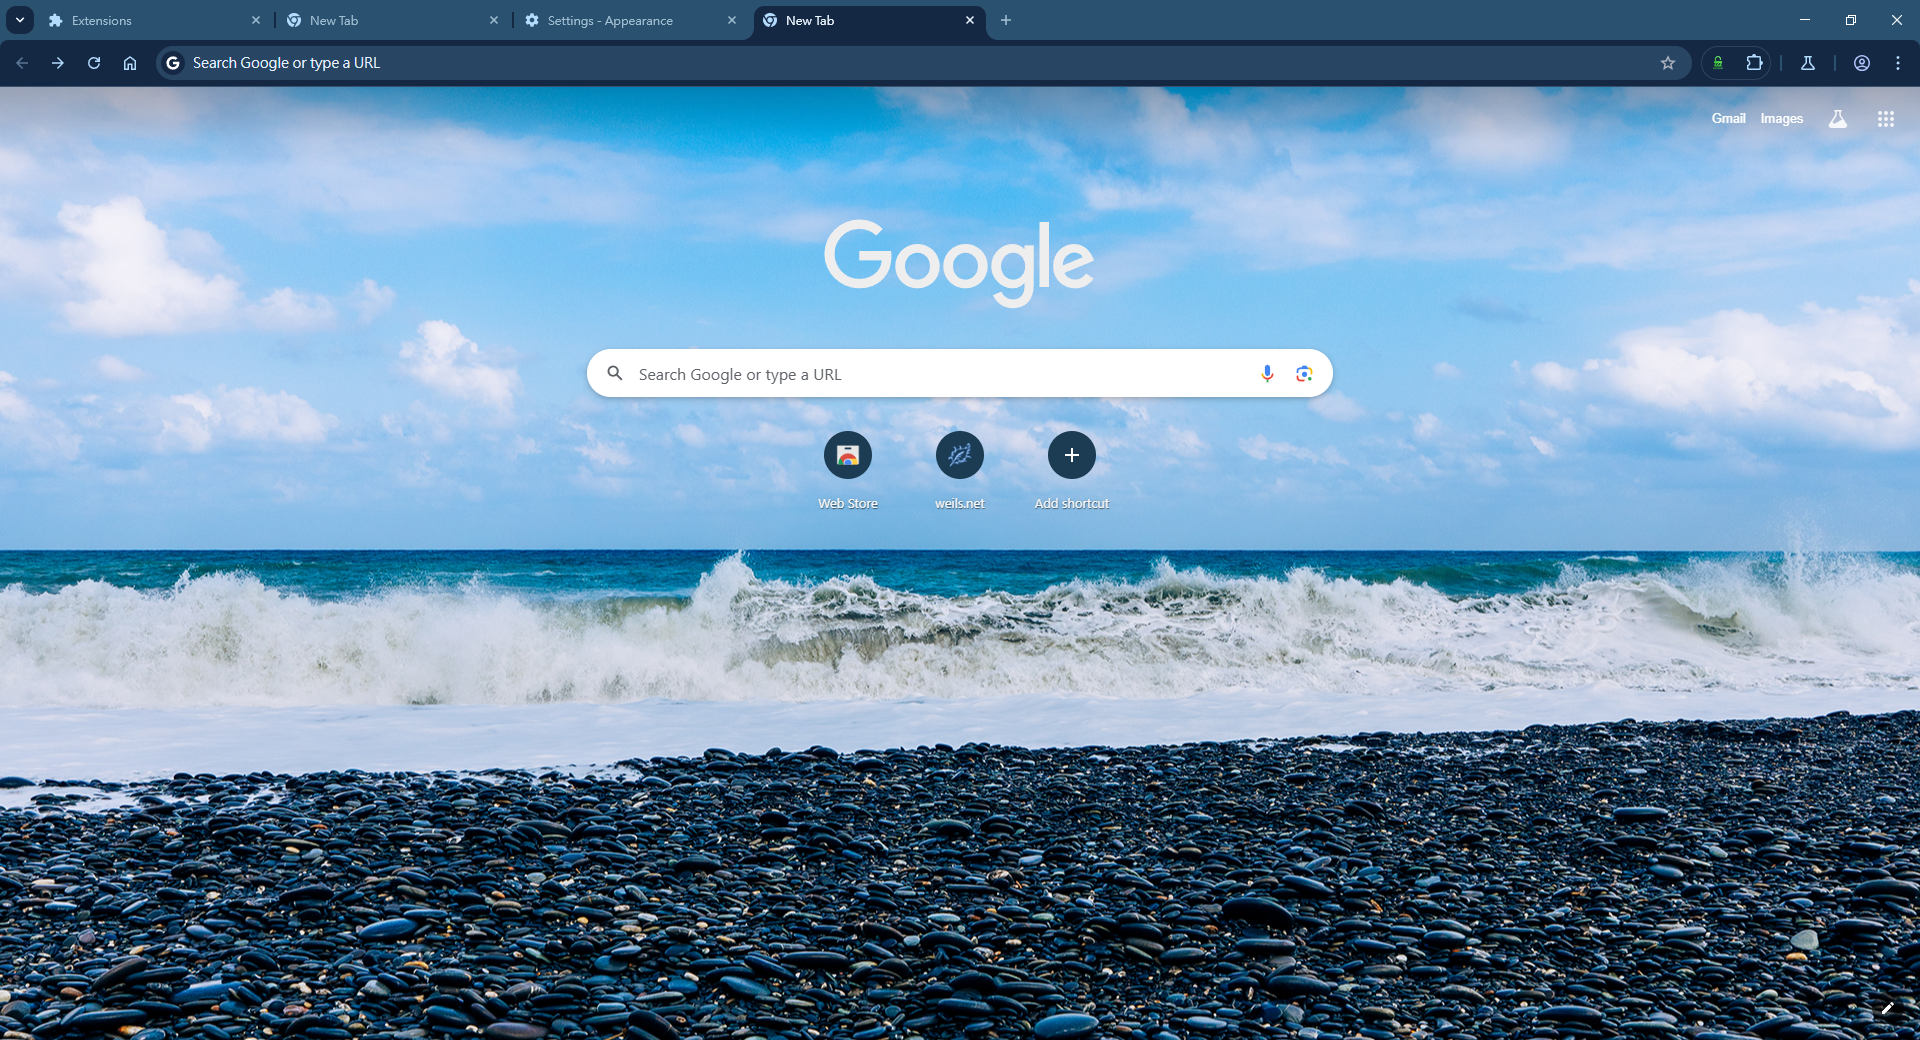This screenshot has width=1920, height=1040.
Task: Open Chrome Labs flask in toolbar
Action: click(1807, 63)
